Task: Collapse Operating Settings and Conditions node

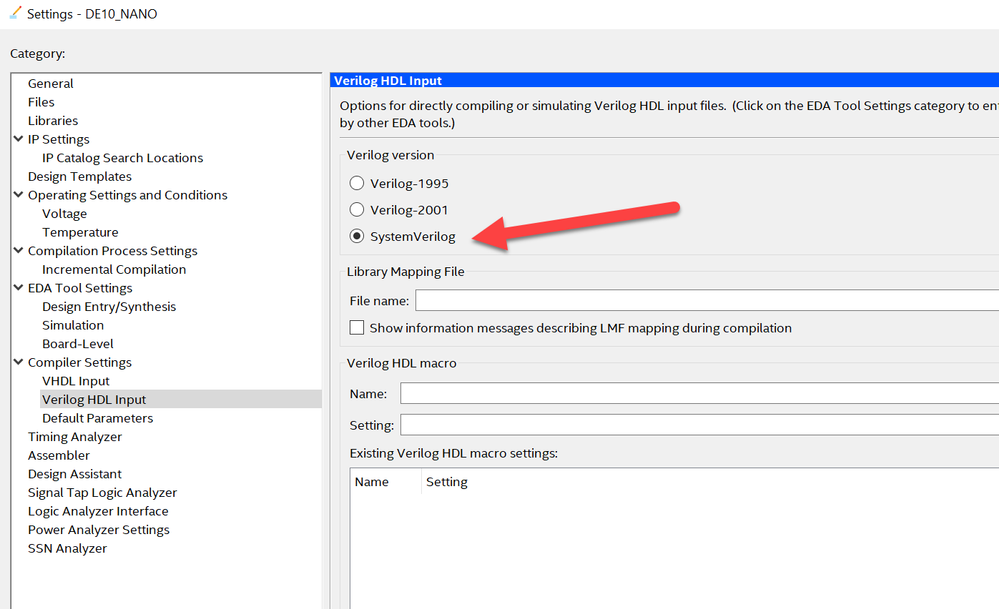Action: pyautogui.click(x=18, y=195)
